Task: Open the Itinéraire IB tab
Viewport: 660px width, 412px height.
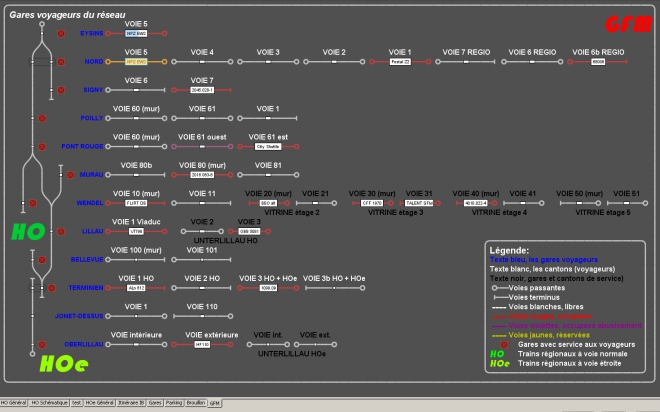Action: (131, 403)
